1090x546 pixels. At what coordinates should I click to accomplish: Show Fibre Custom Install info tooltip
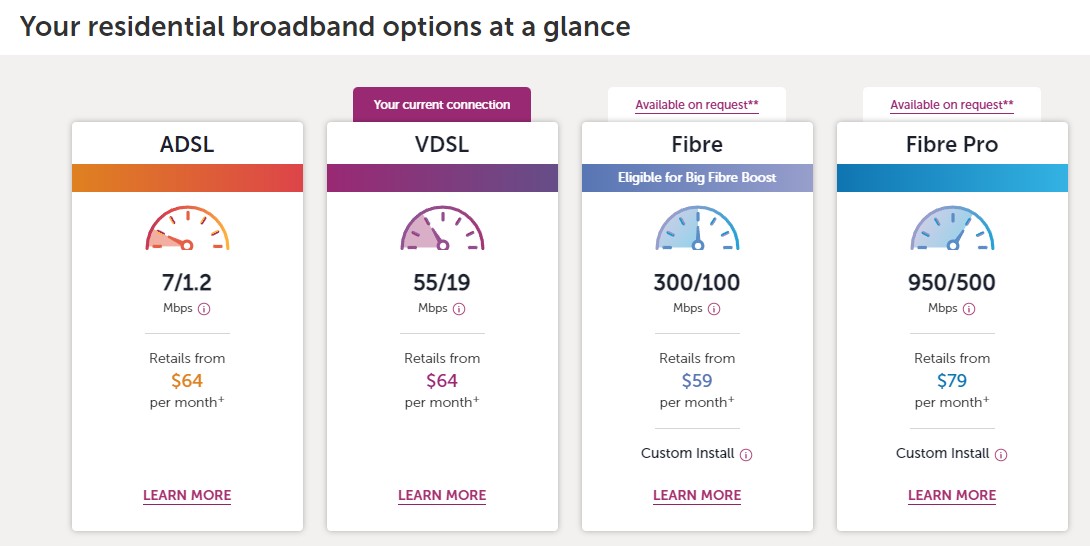[746, 454]
